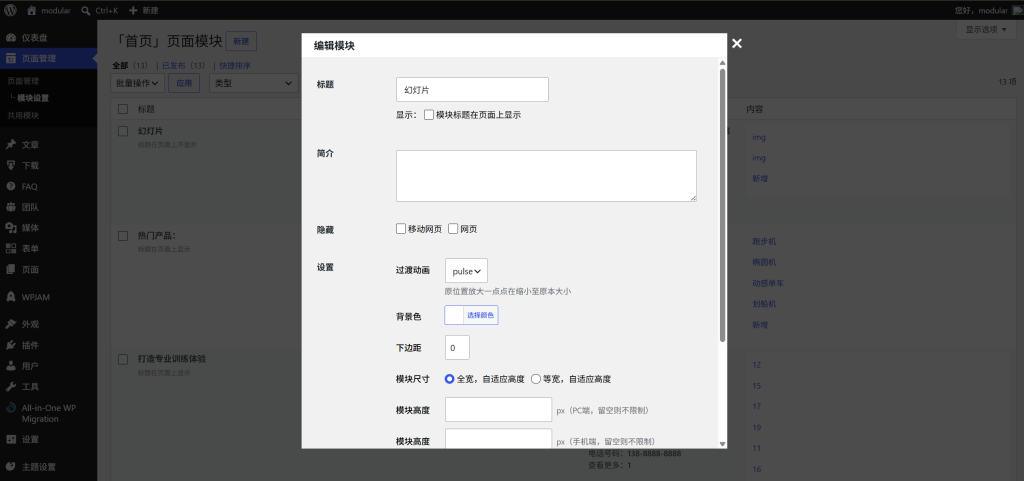1024x481 pixels.
Task: Click the dialog vertical scrollbar thumb
Action: tap(722, 206)
